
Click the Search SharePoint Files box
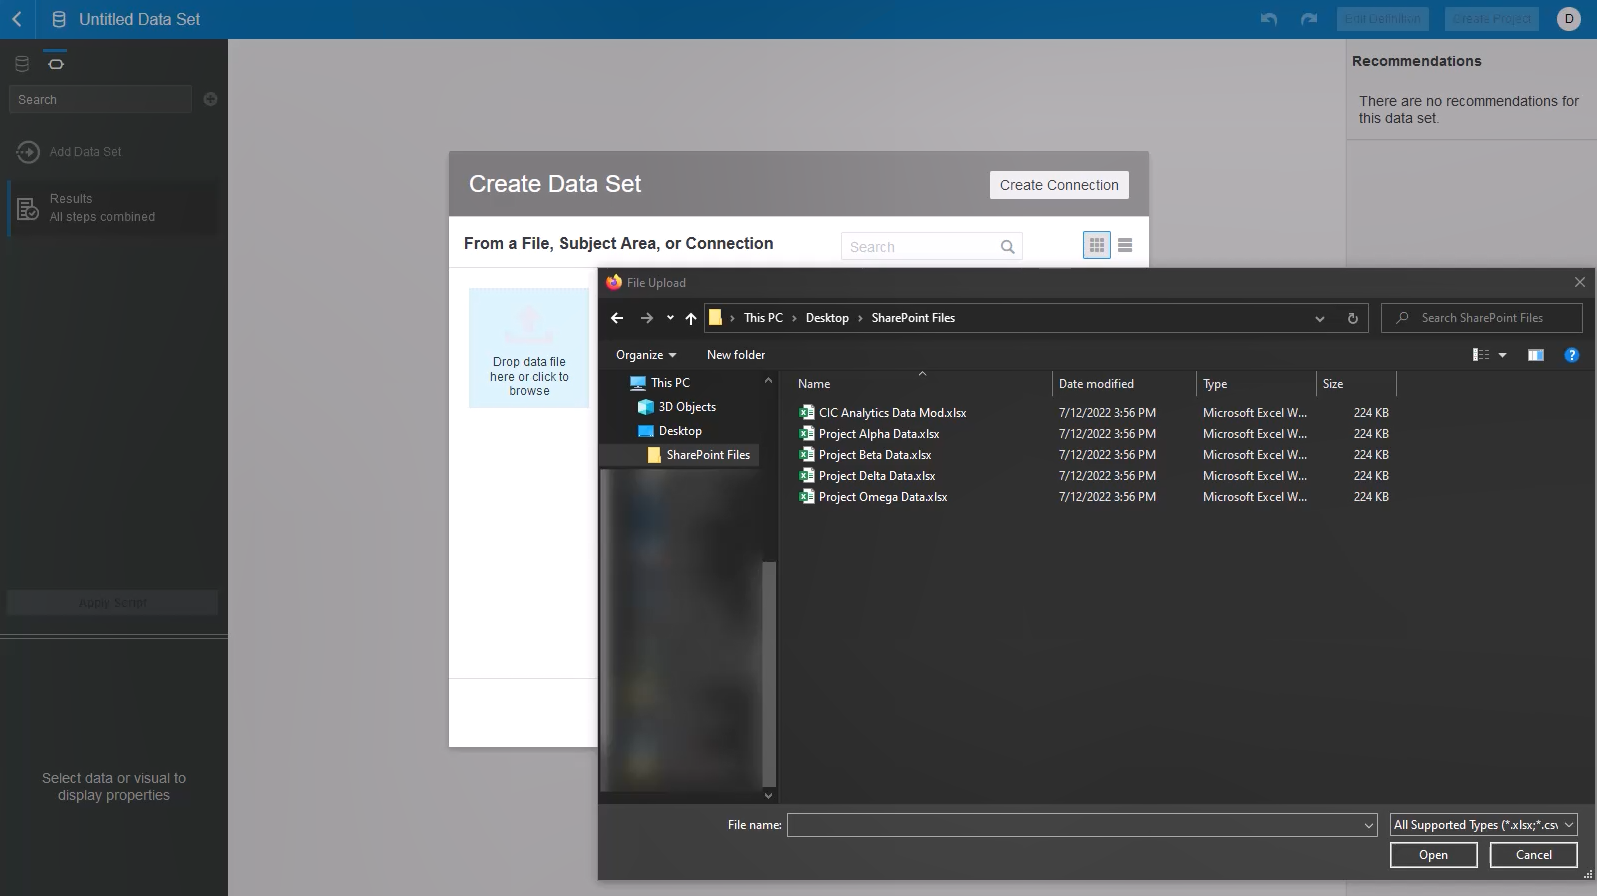click(x=1482, y=318)
